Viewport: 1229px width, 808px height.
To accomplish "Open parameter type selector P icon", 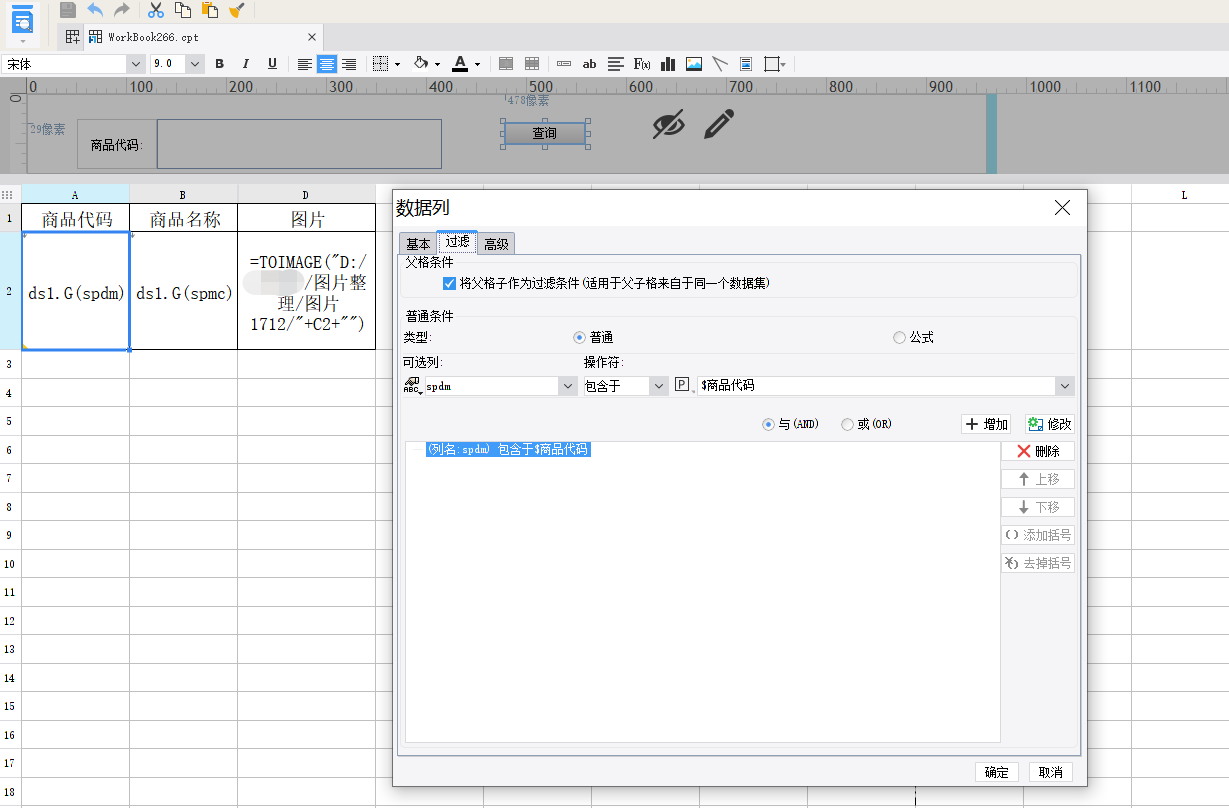I will click(x=684, y=386).
